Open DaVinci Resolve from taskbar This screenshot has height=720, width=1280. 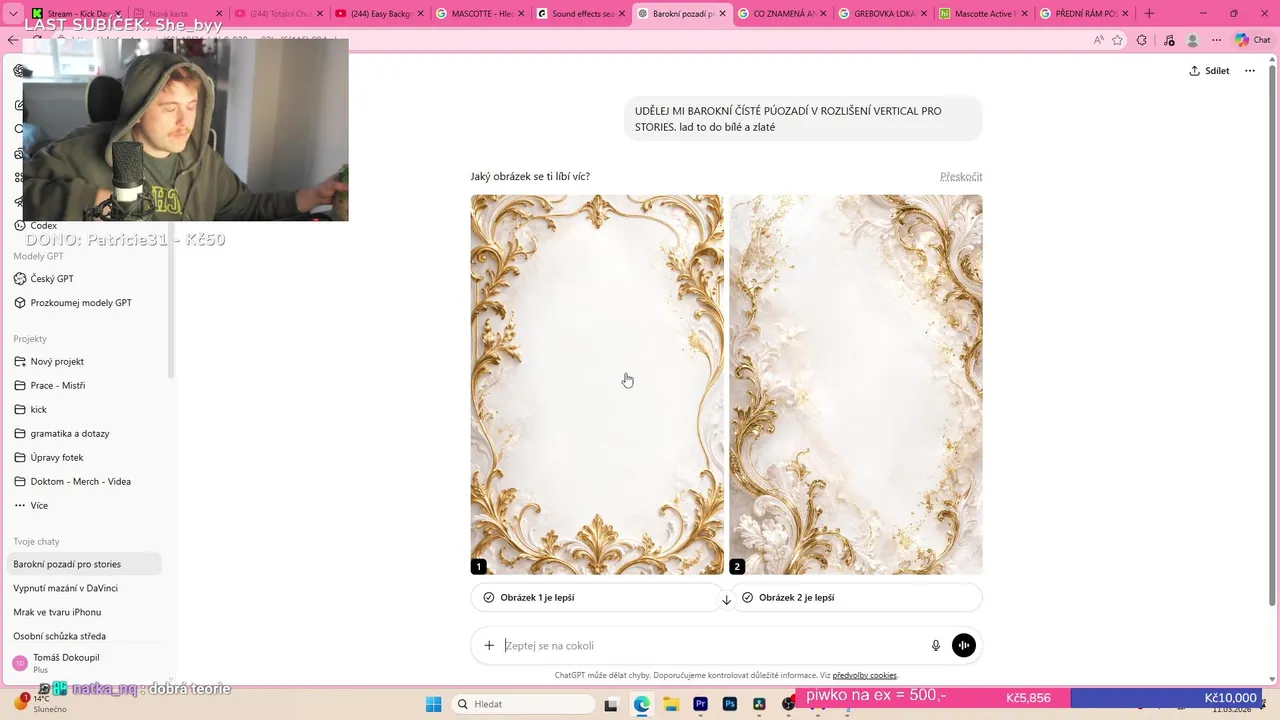tap(760, 704)
